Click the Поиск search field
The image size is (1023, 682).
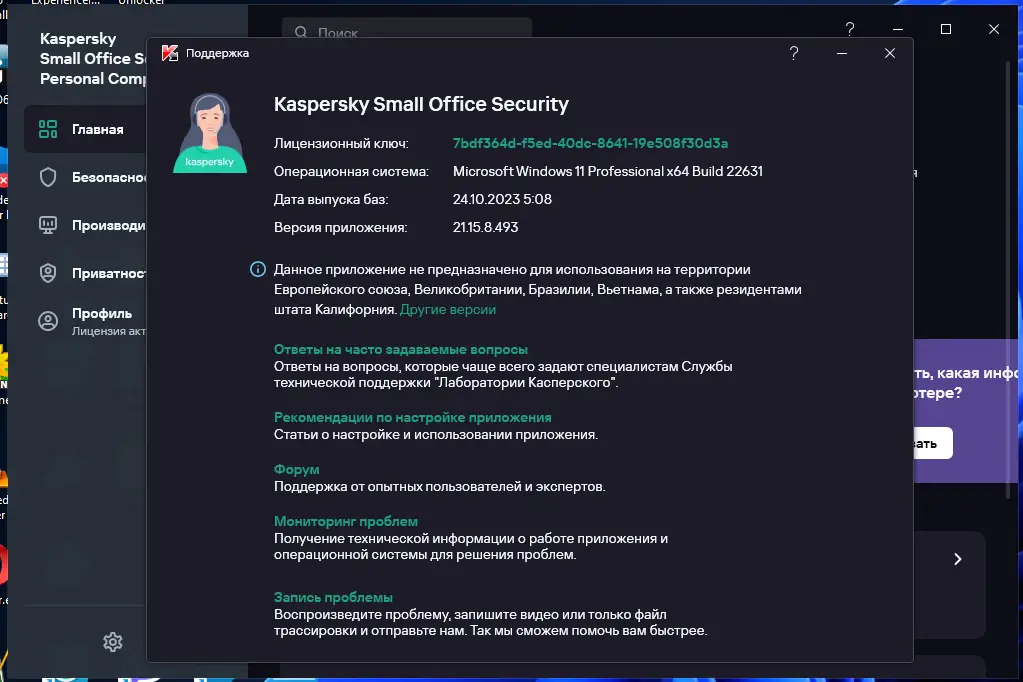[x=400, y=32]
